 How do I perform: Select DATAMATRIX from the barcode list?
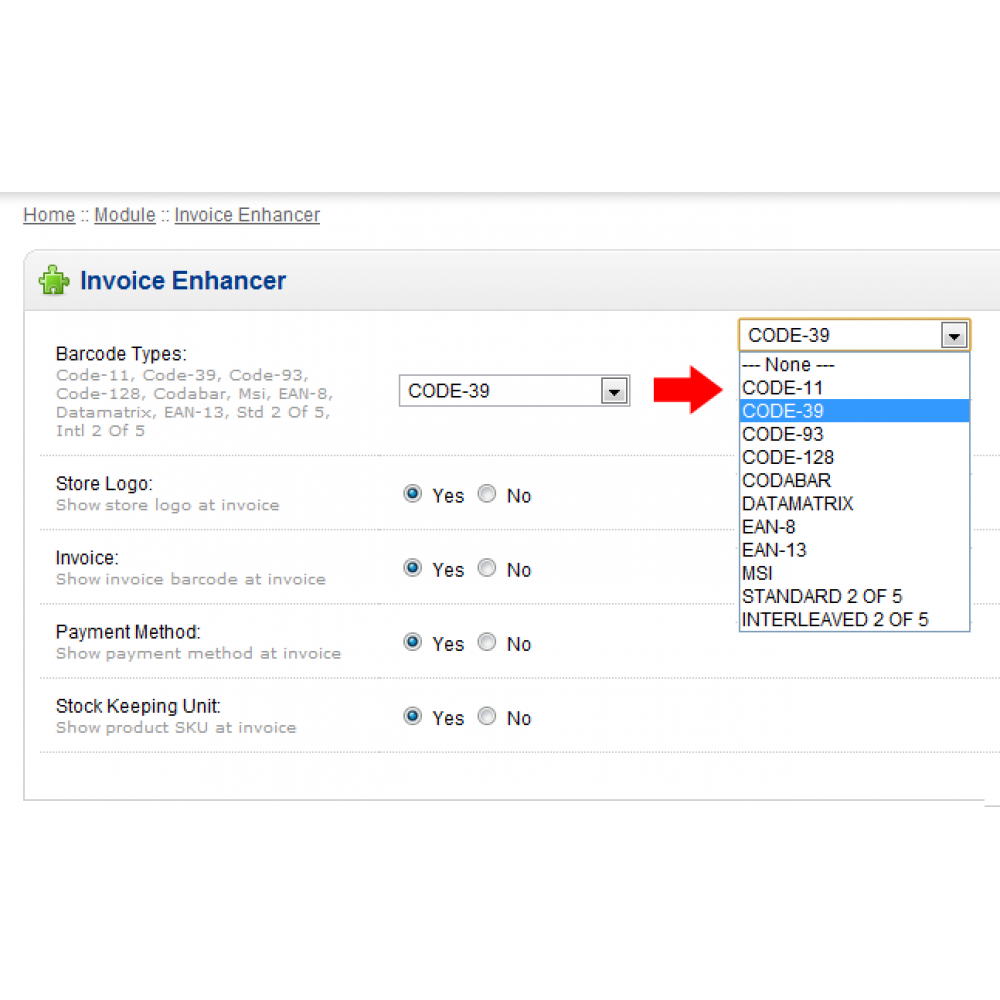click(797, 504)
